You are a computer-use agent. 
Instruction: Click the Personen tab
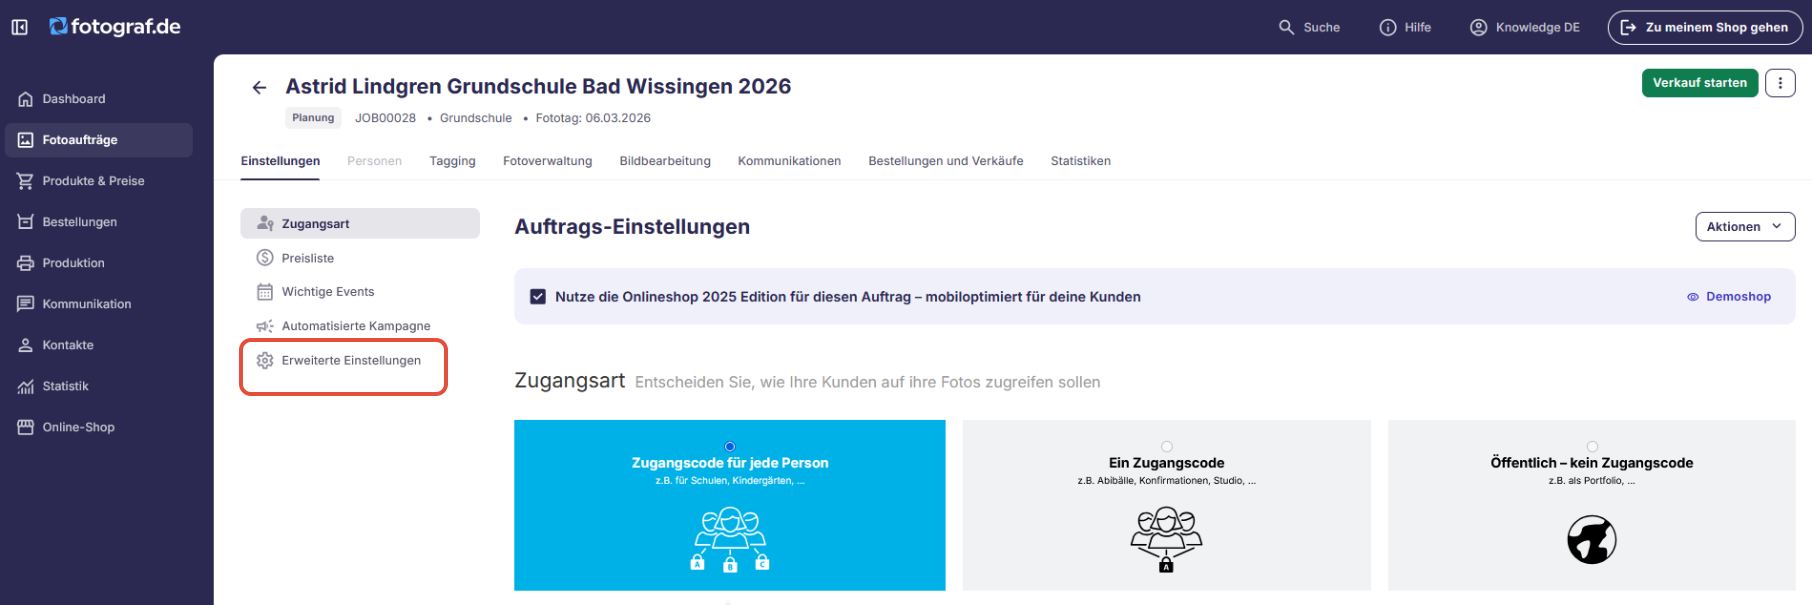point(374,161)
